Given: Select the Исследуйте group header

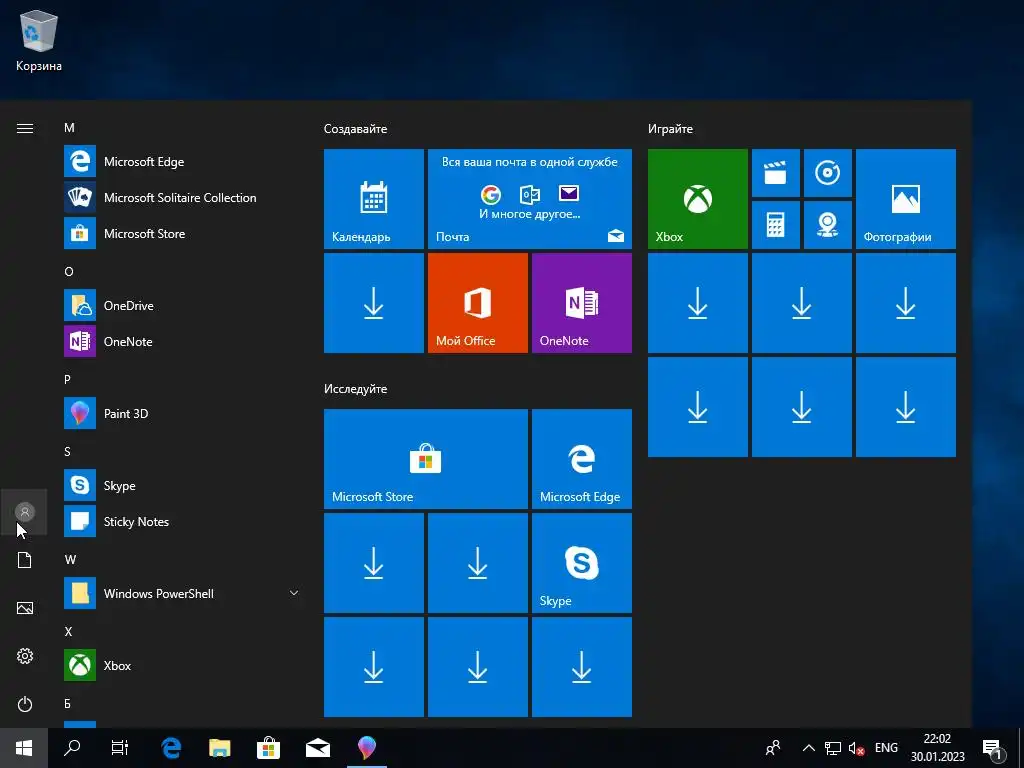Looking at the screenshot, I should 355,389.
